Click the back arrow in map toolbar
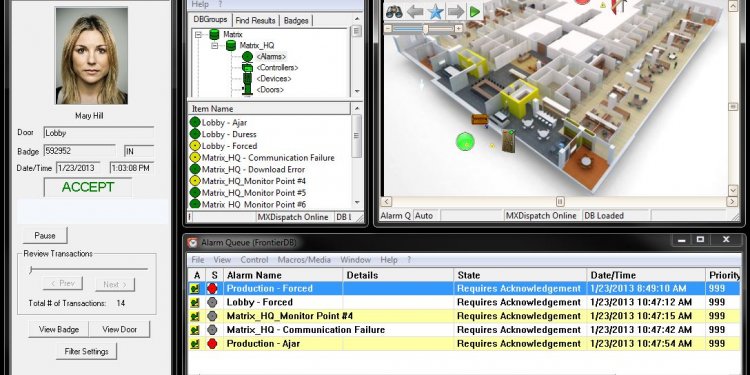750x375 pixels. pyautogui.click(x=415, y=11)
